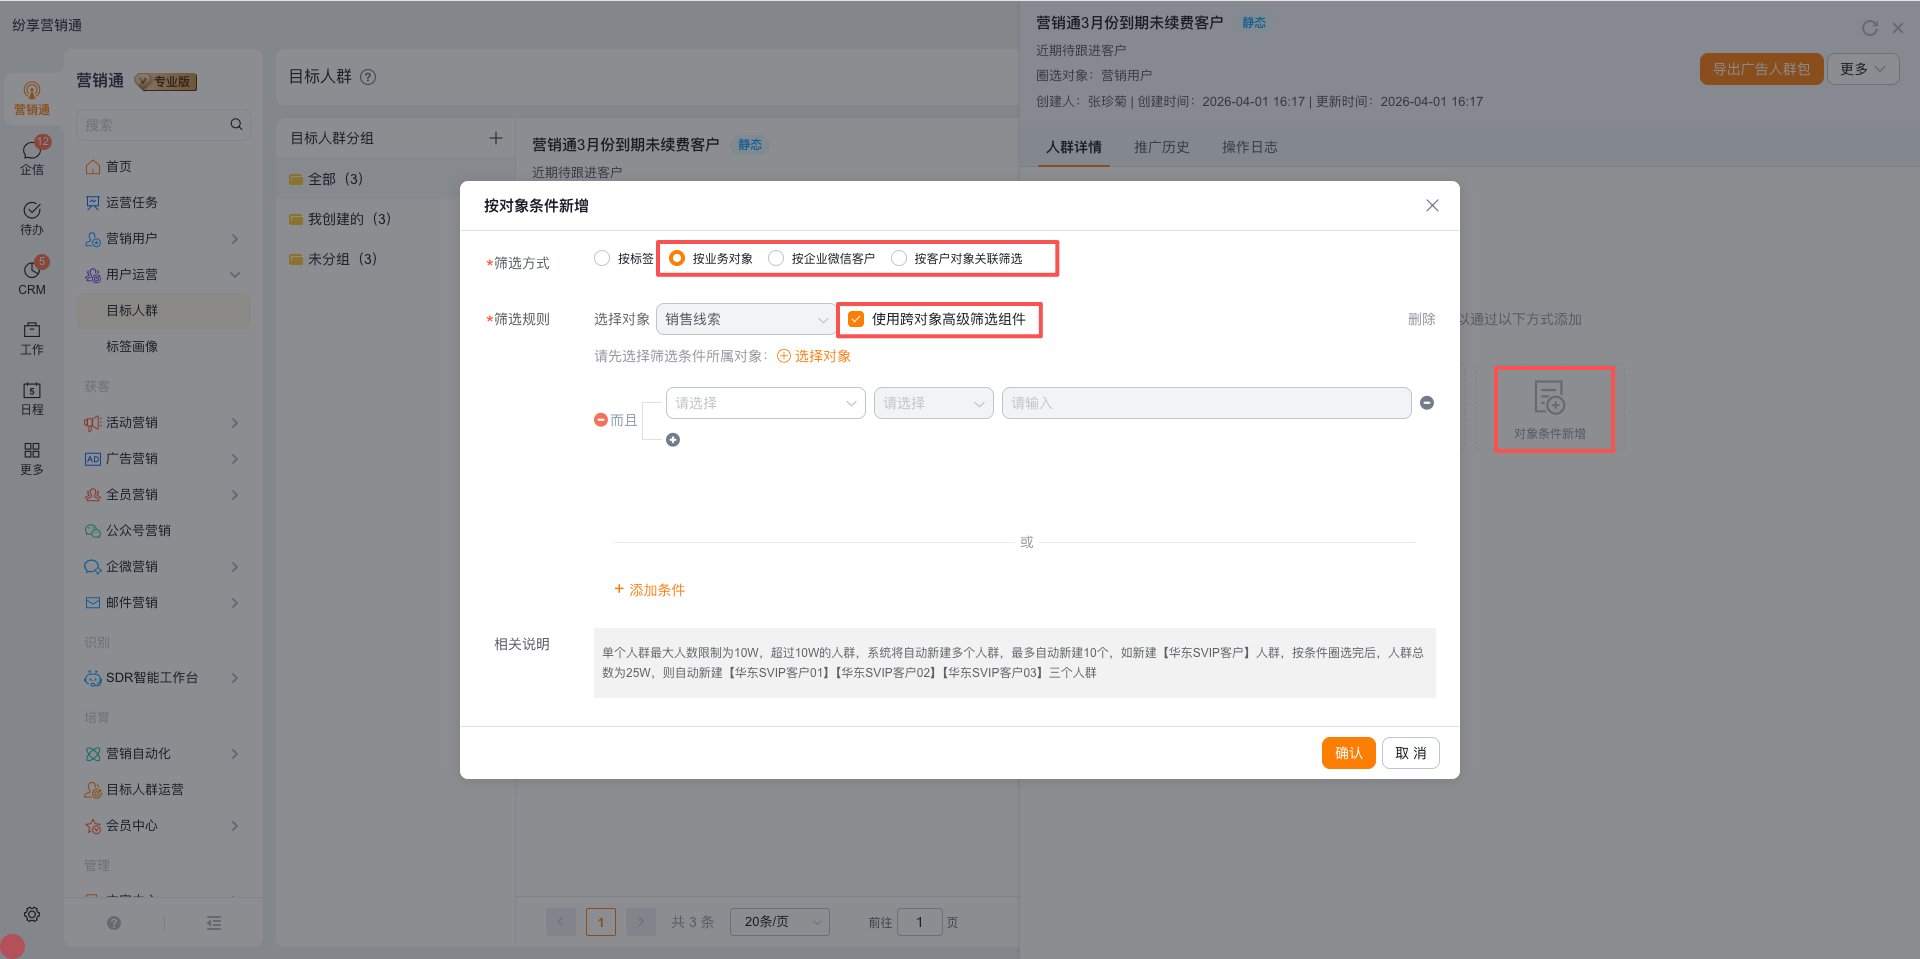The width and height of the screenshot is (1920, 959).
Task: Close the 按对象条件新增 dialog
Action: point(1432,205)
